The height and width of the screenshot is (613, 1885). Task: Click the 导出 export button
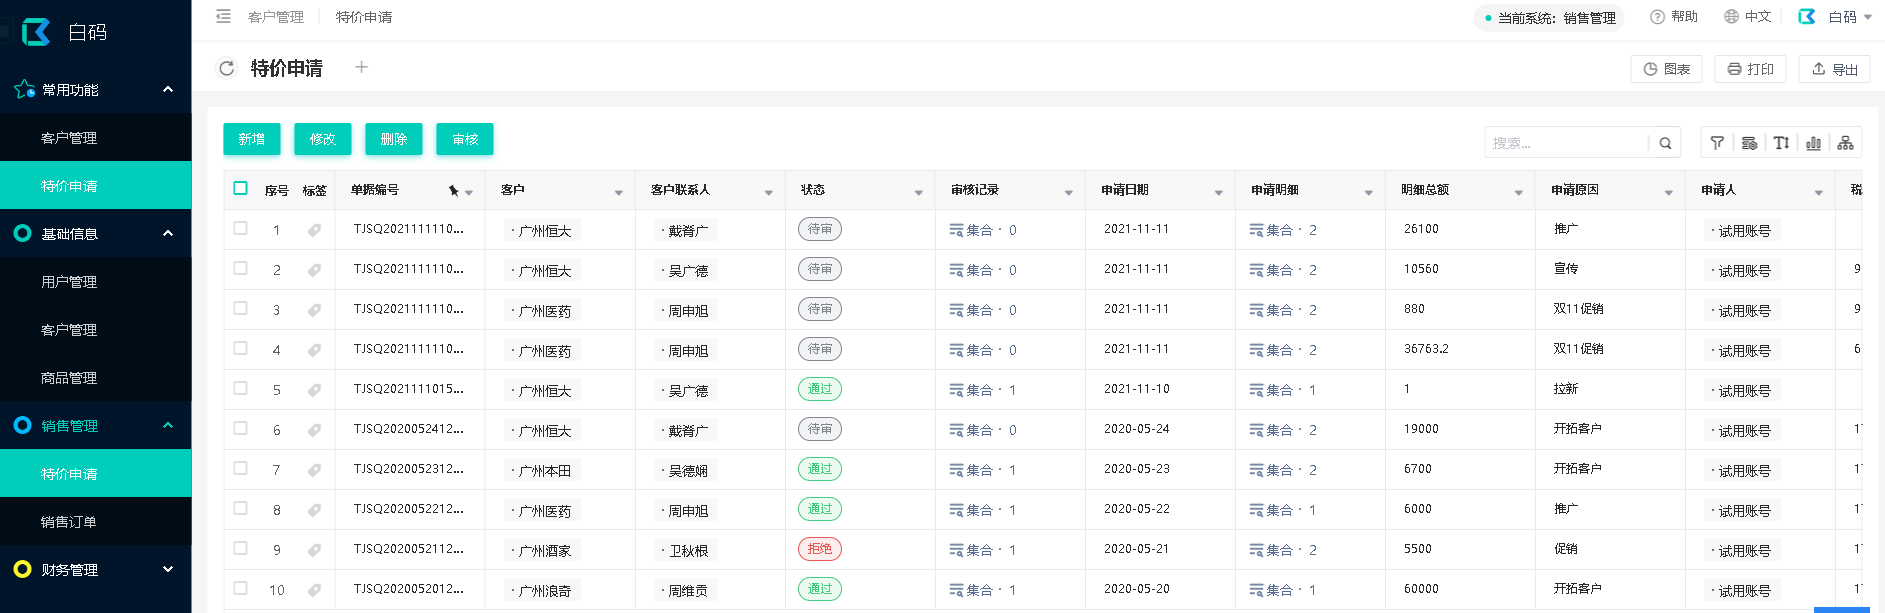coord(1834,69)
